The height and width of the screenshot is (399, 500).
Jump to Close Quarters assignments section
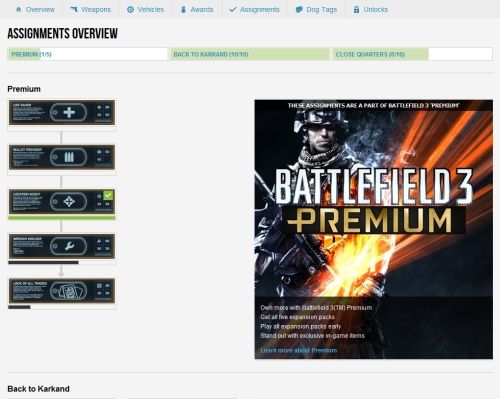pyautogui.click(x=412, y=54)
